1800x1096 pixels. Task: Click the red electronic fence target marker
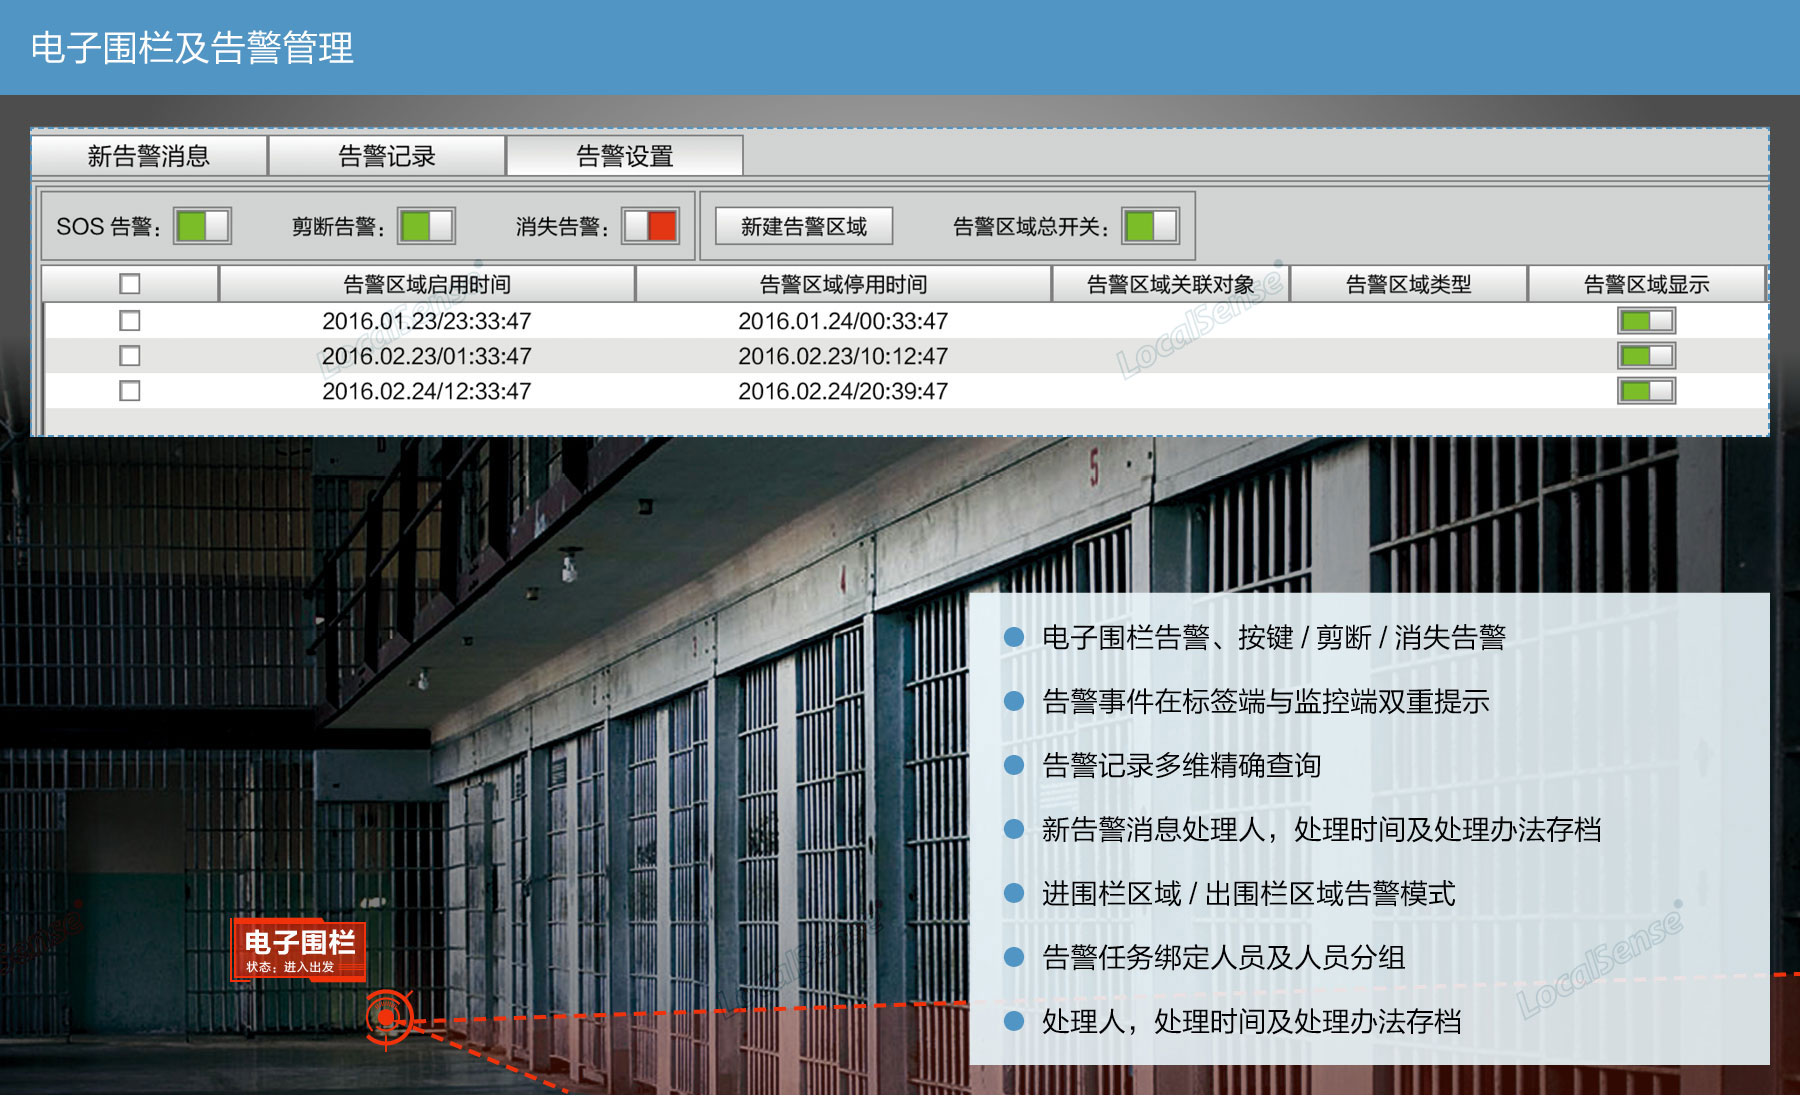386,1017
